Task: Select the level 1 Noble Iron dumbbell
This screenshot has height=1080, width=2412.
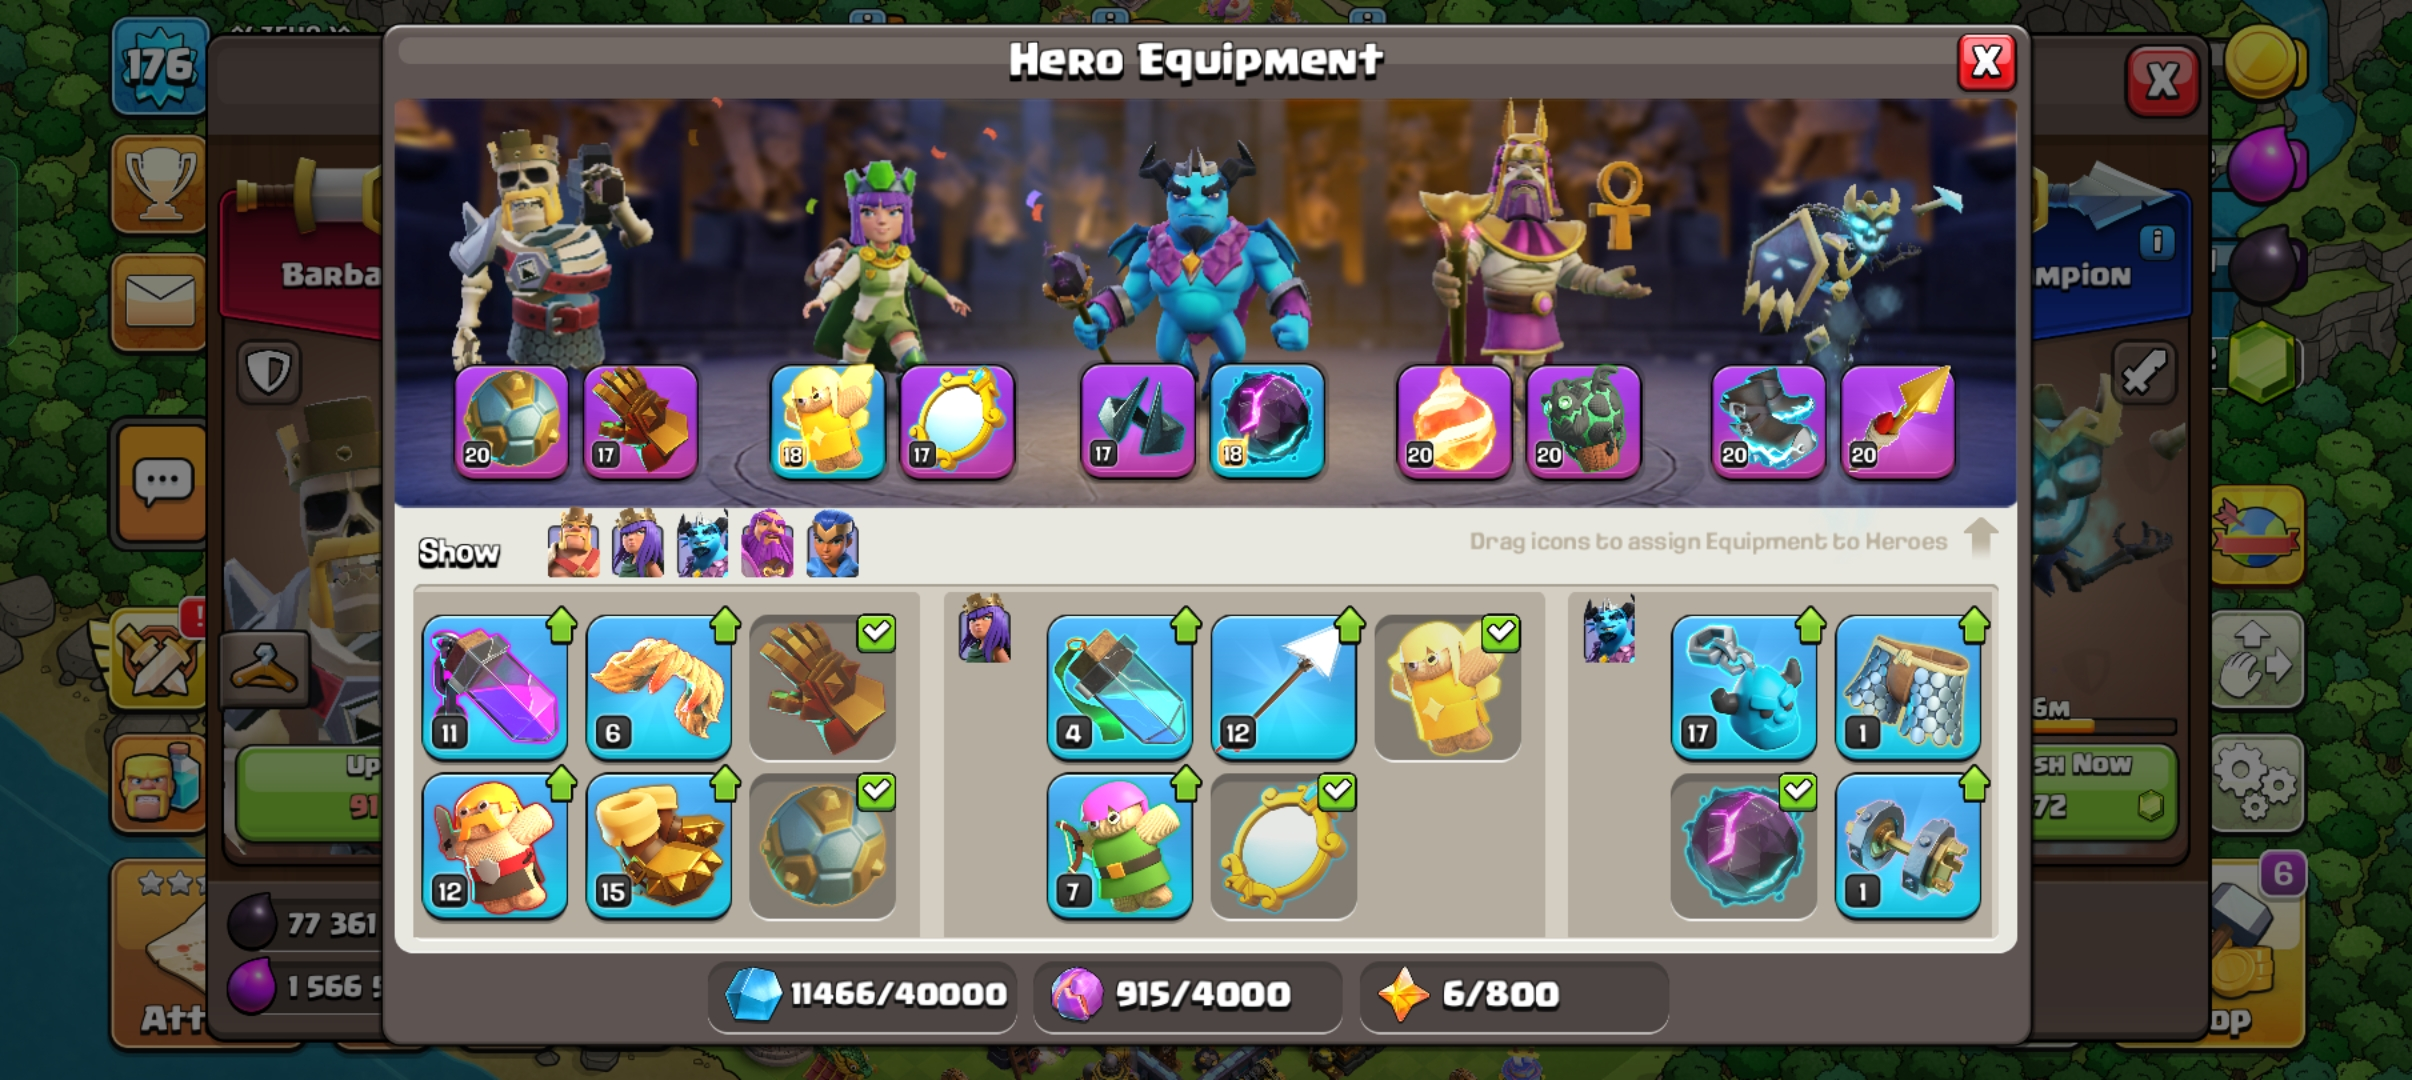Action: (1908, 846)
